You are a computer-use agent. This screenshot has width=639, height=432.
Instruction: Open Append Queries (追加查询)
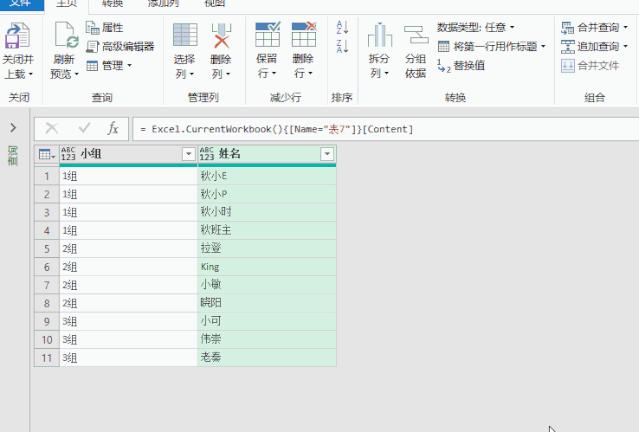pyautogui.click(x=594, y=46)
